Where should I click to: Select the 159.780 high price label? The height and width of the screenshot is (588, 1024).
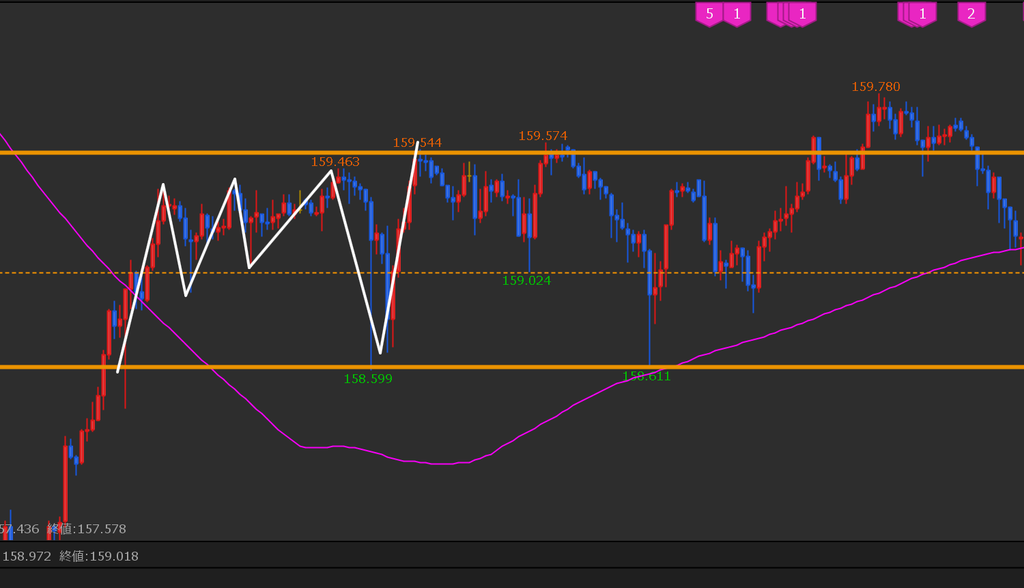click(876, 87)
